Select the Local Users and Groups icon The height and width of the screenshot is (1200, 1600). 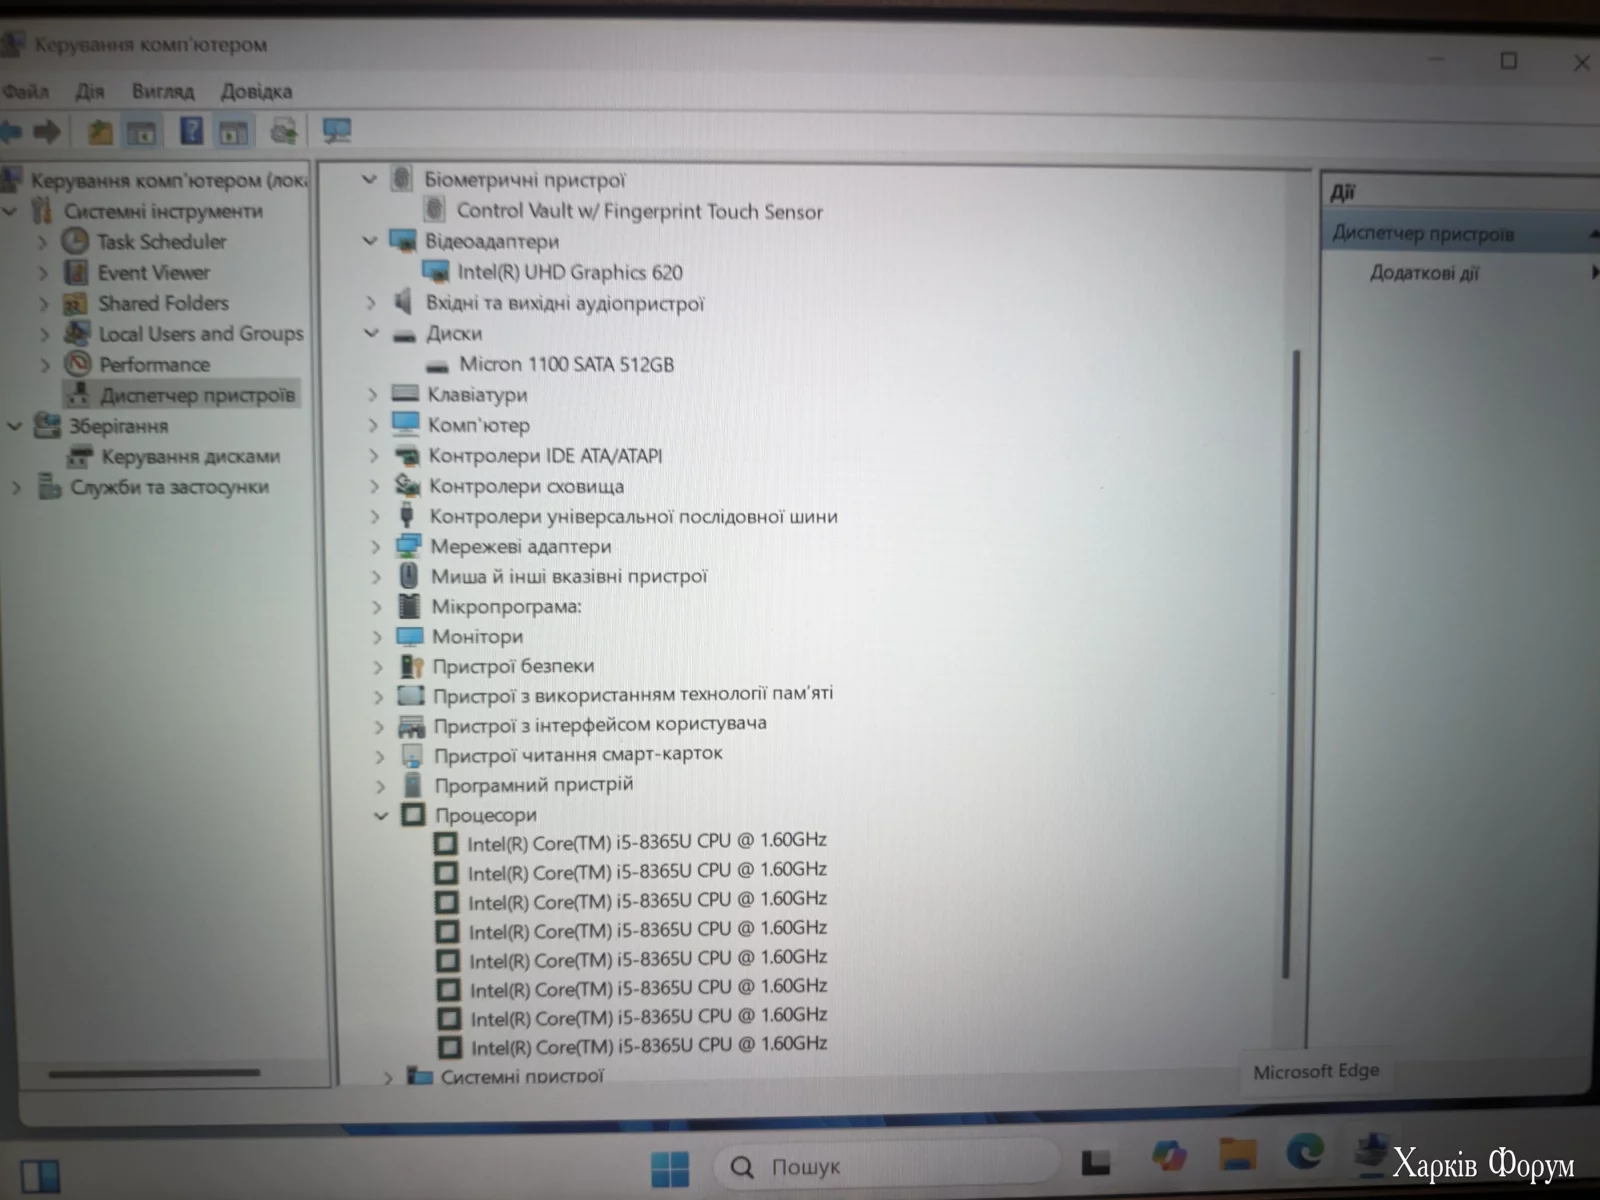pos(77,333)
